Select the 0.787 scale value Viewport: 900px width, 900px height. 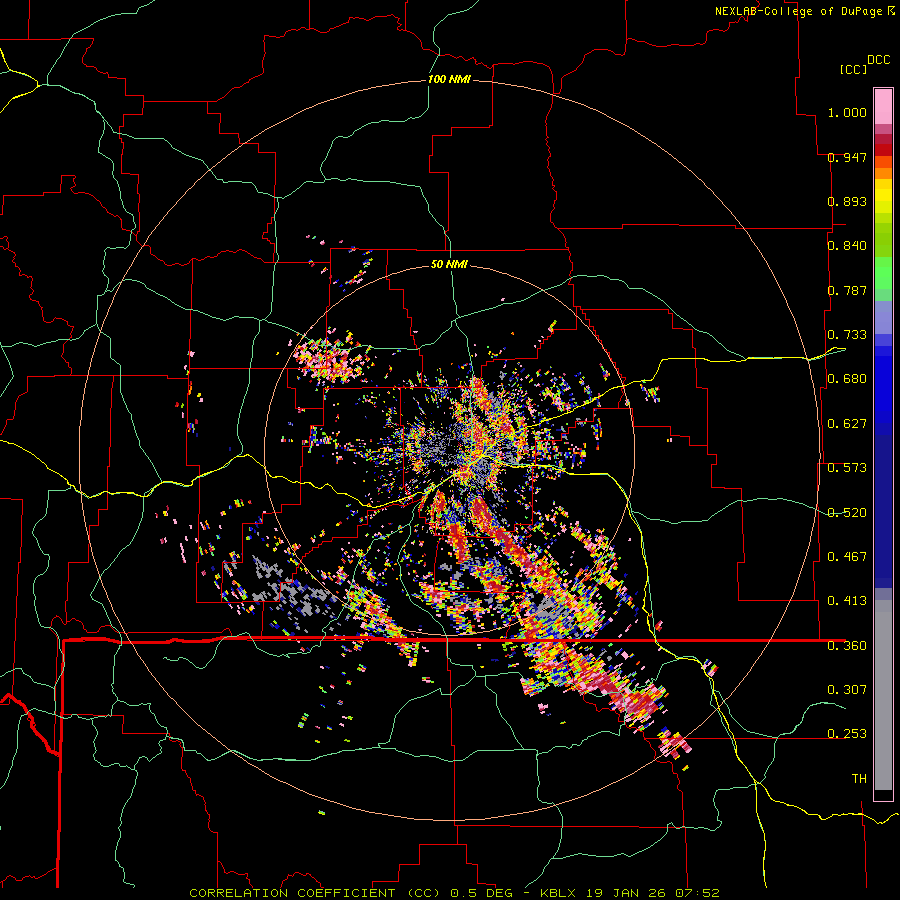[847, 290]
